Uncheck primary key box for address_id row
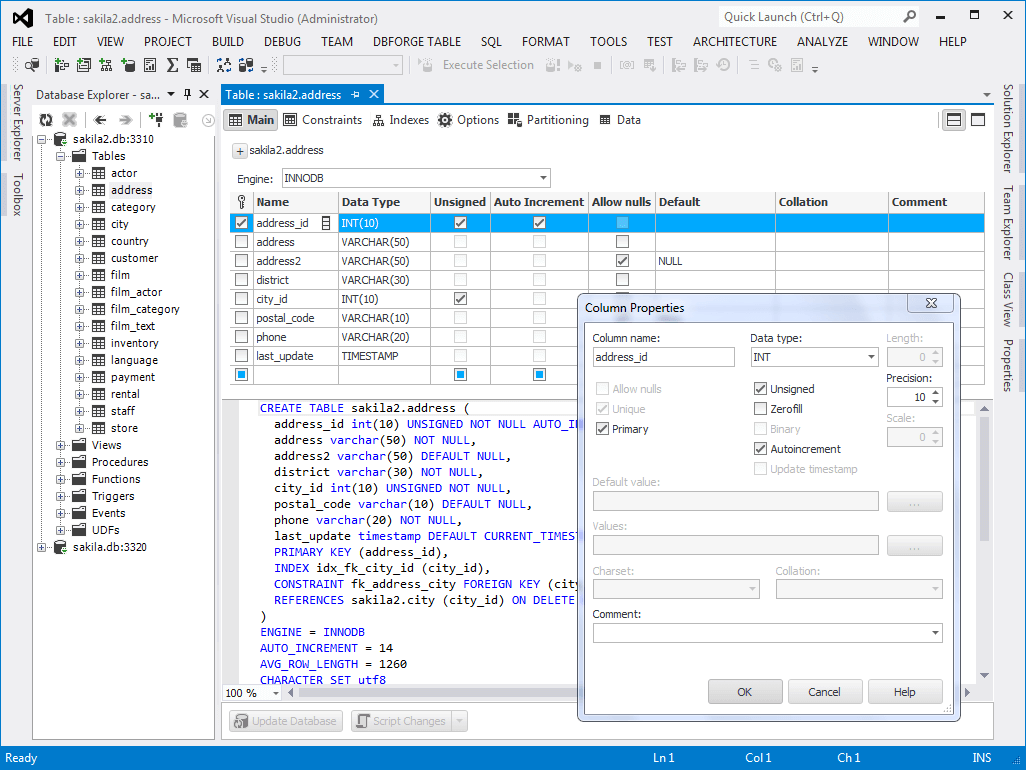The height and width of the screenshot is (770, 1026). [241, 222]
